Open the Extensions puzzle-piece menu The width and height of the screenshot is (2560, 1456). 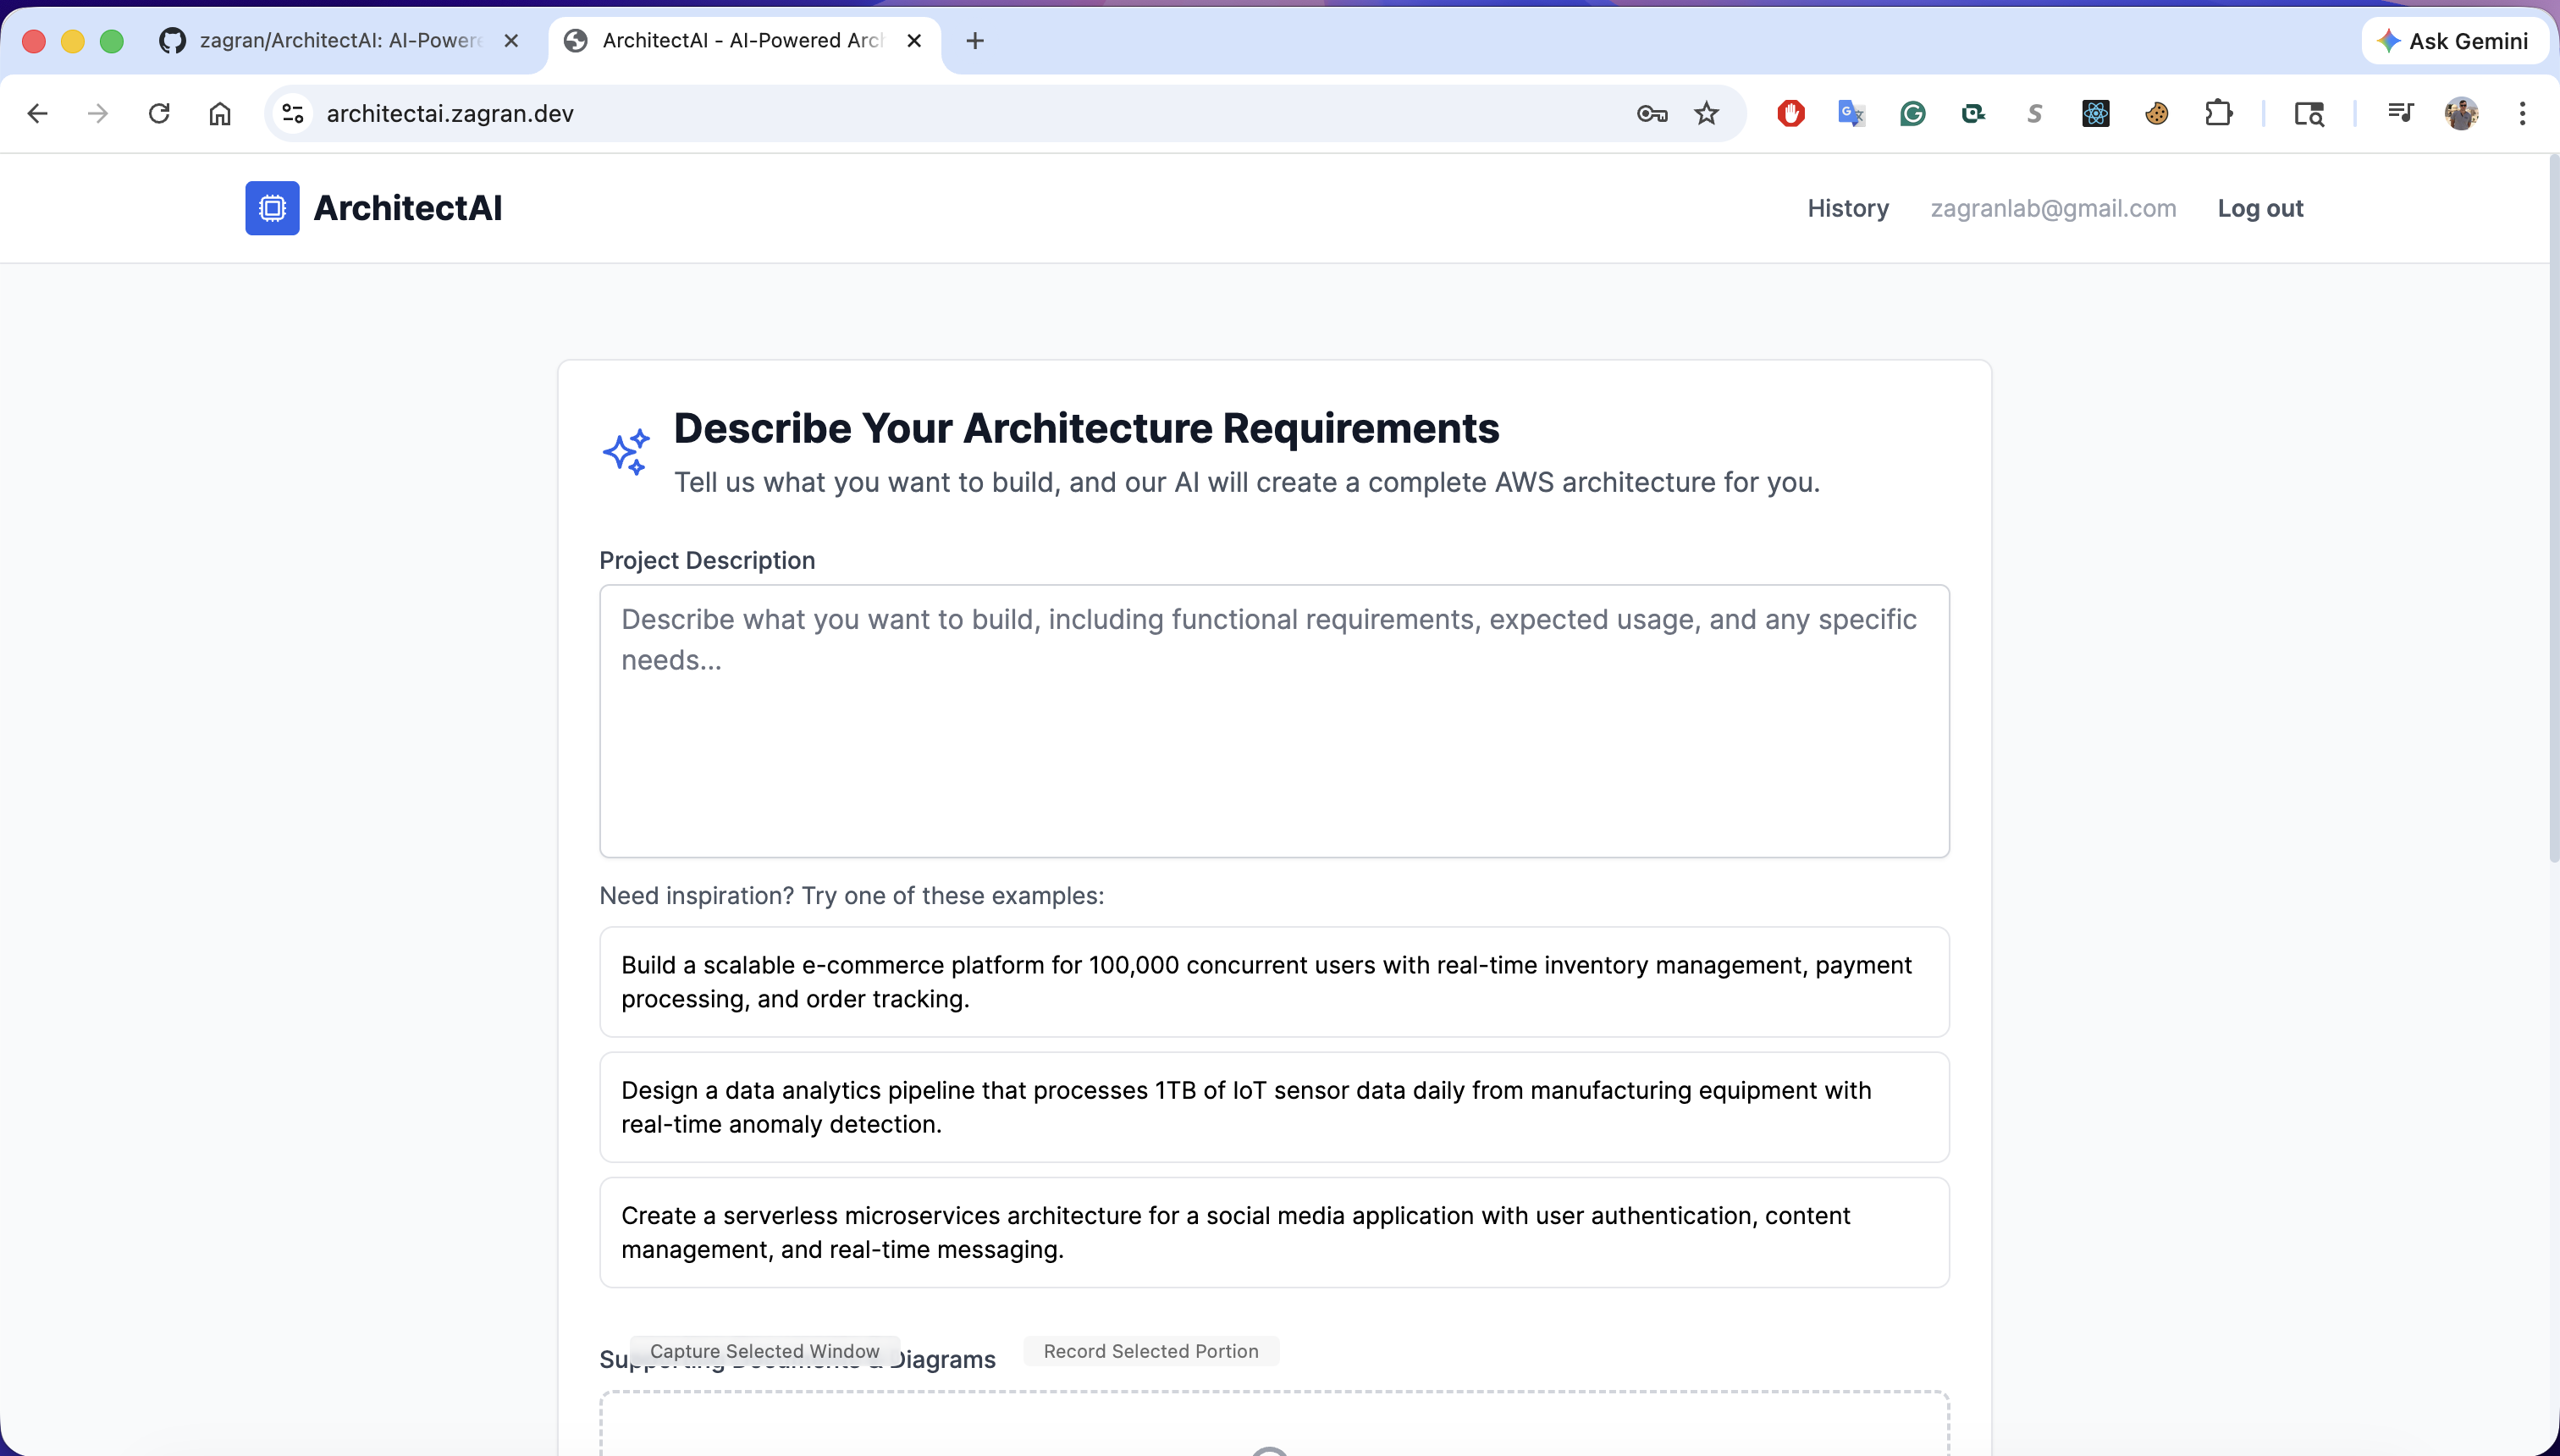click(2218, 114)
